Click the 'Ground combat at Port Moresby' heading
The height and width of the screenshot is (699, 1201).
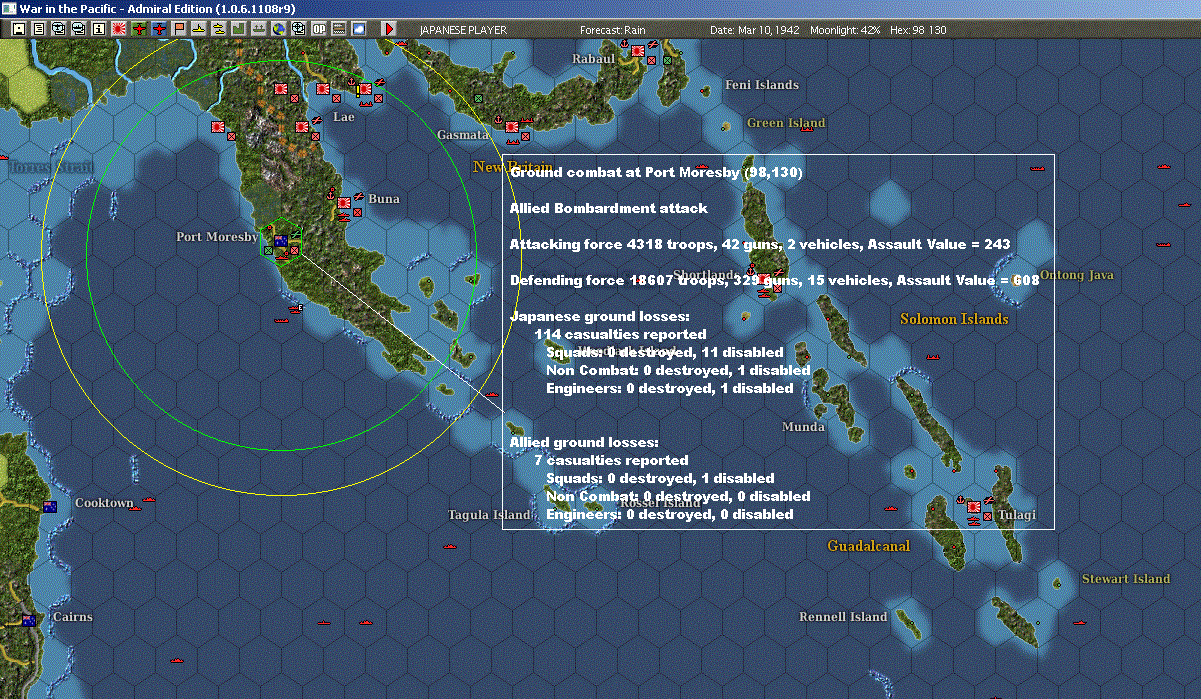(656, 172)
